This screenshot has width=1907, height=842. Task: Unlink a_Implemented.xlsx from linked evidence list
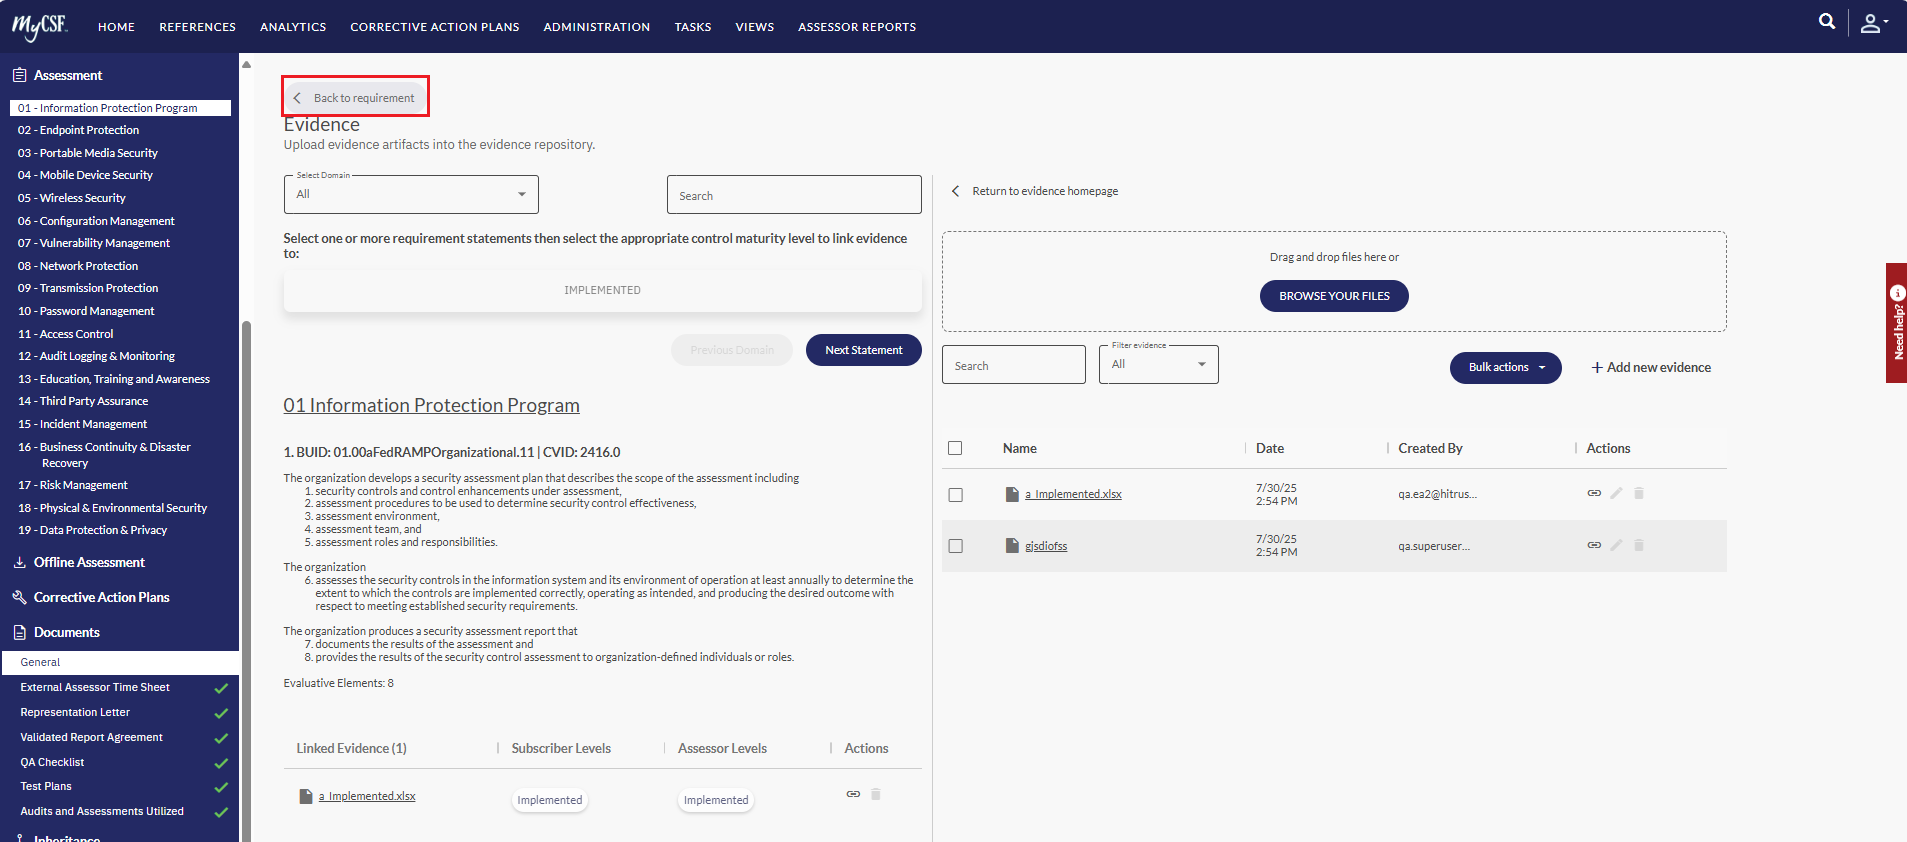click(x=853, y=794)
